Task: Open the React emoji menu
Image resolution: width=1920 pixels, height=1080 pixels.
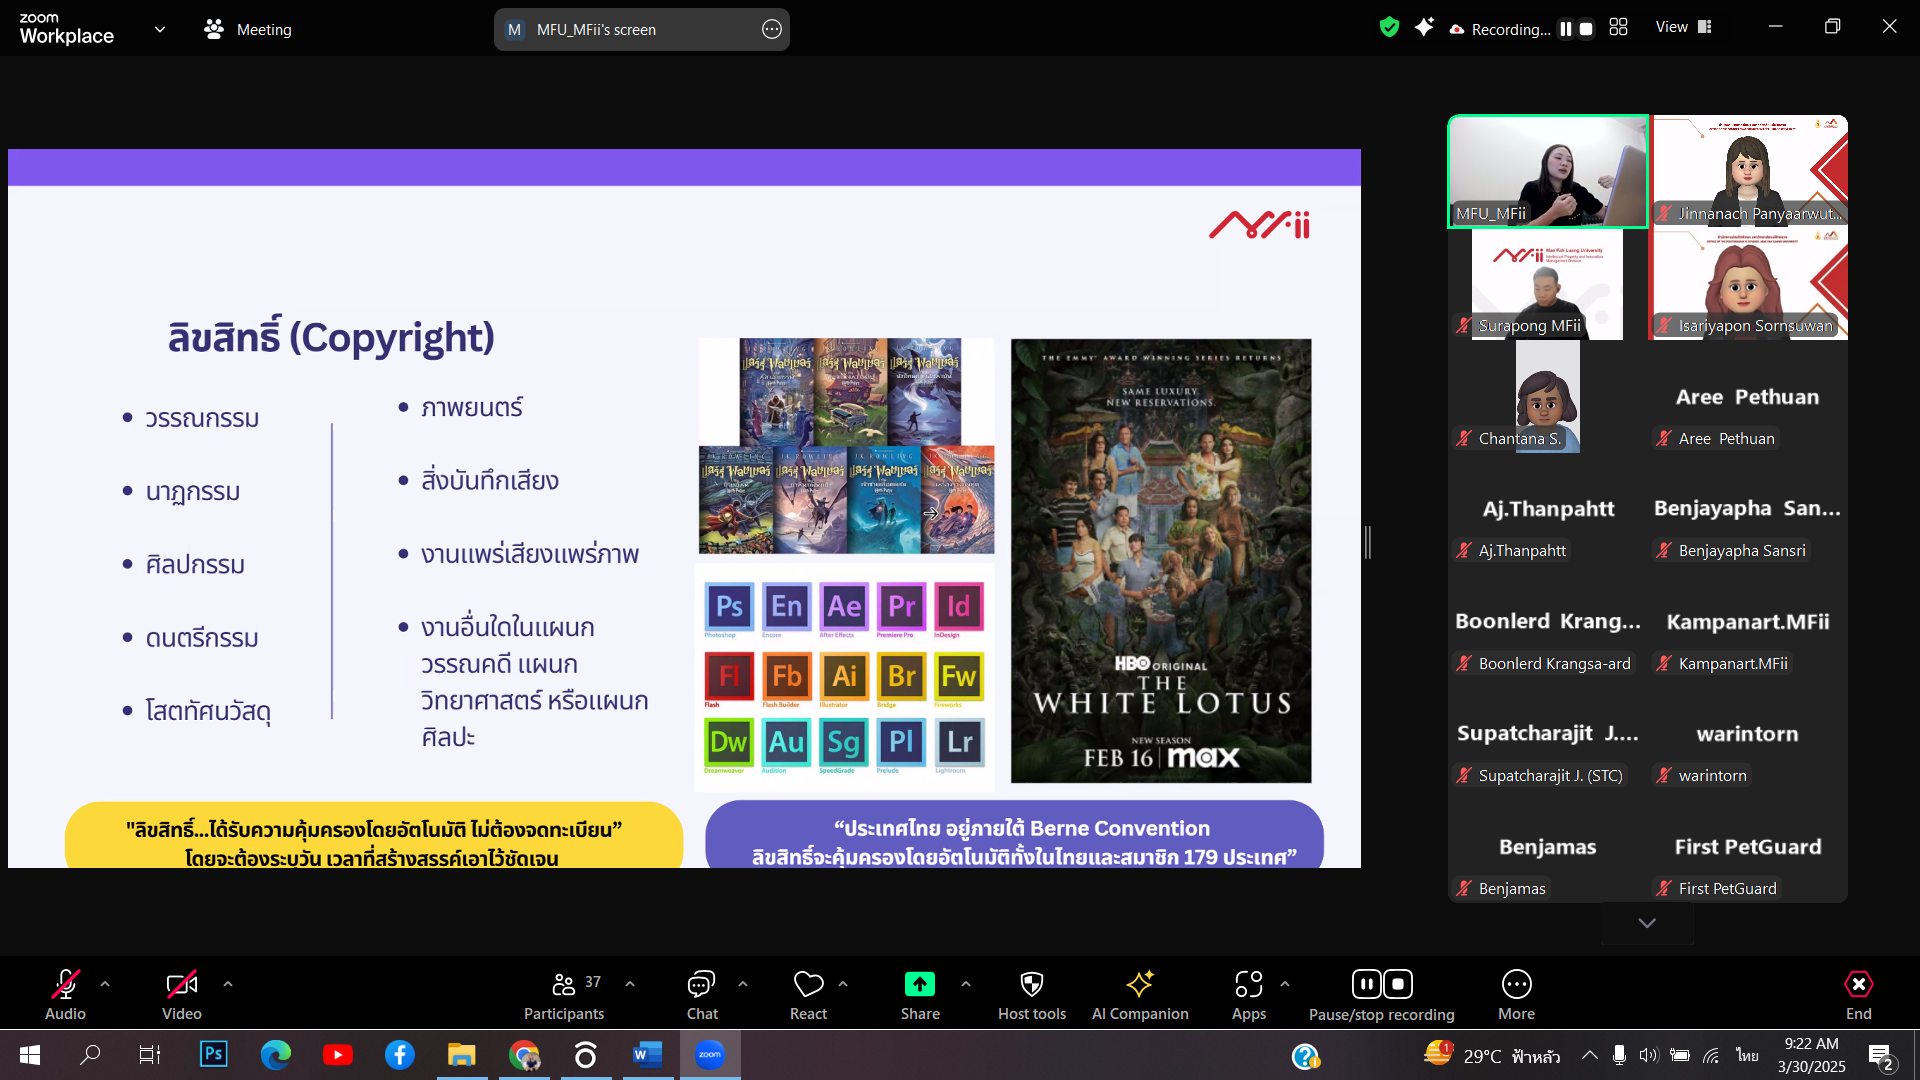Action: (808, 985)
